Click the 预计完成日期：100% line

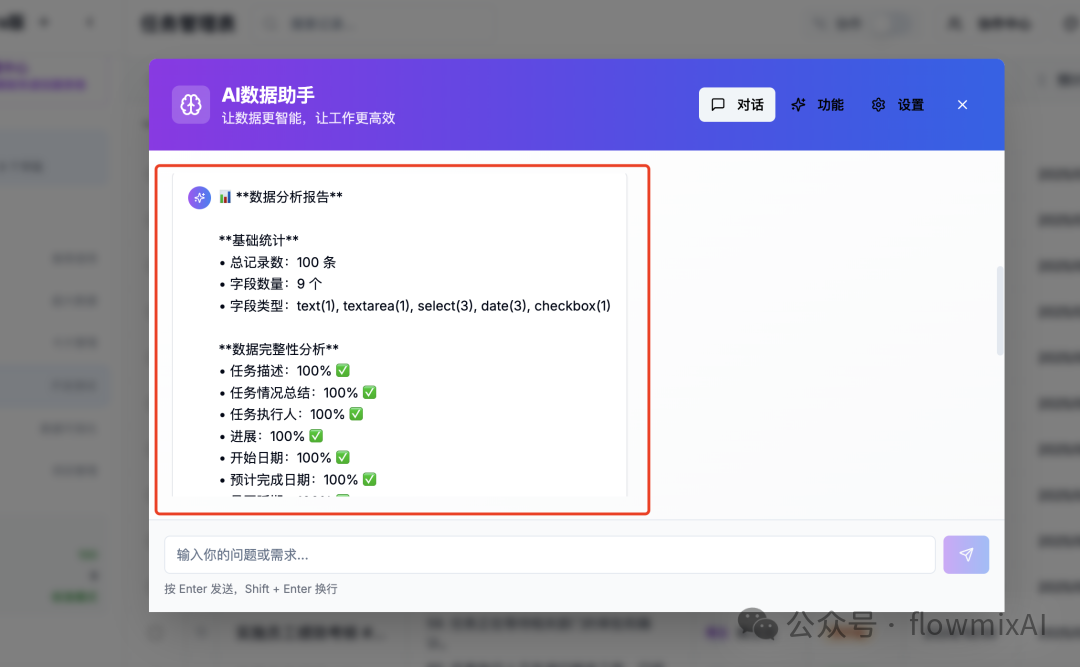pos(298,480)
